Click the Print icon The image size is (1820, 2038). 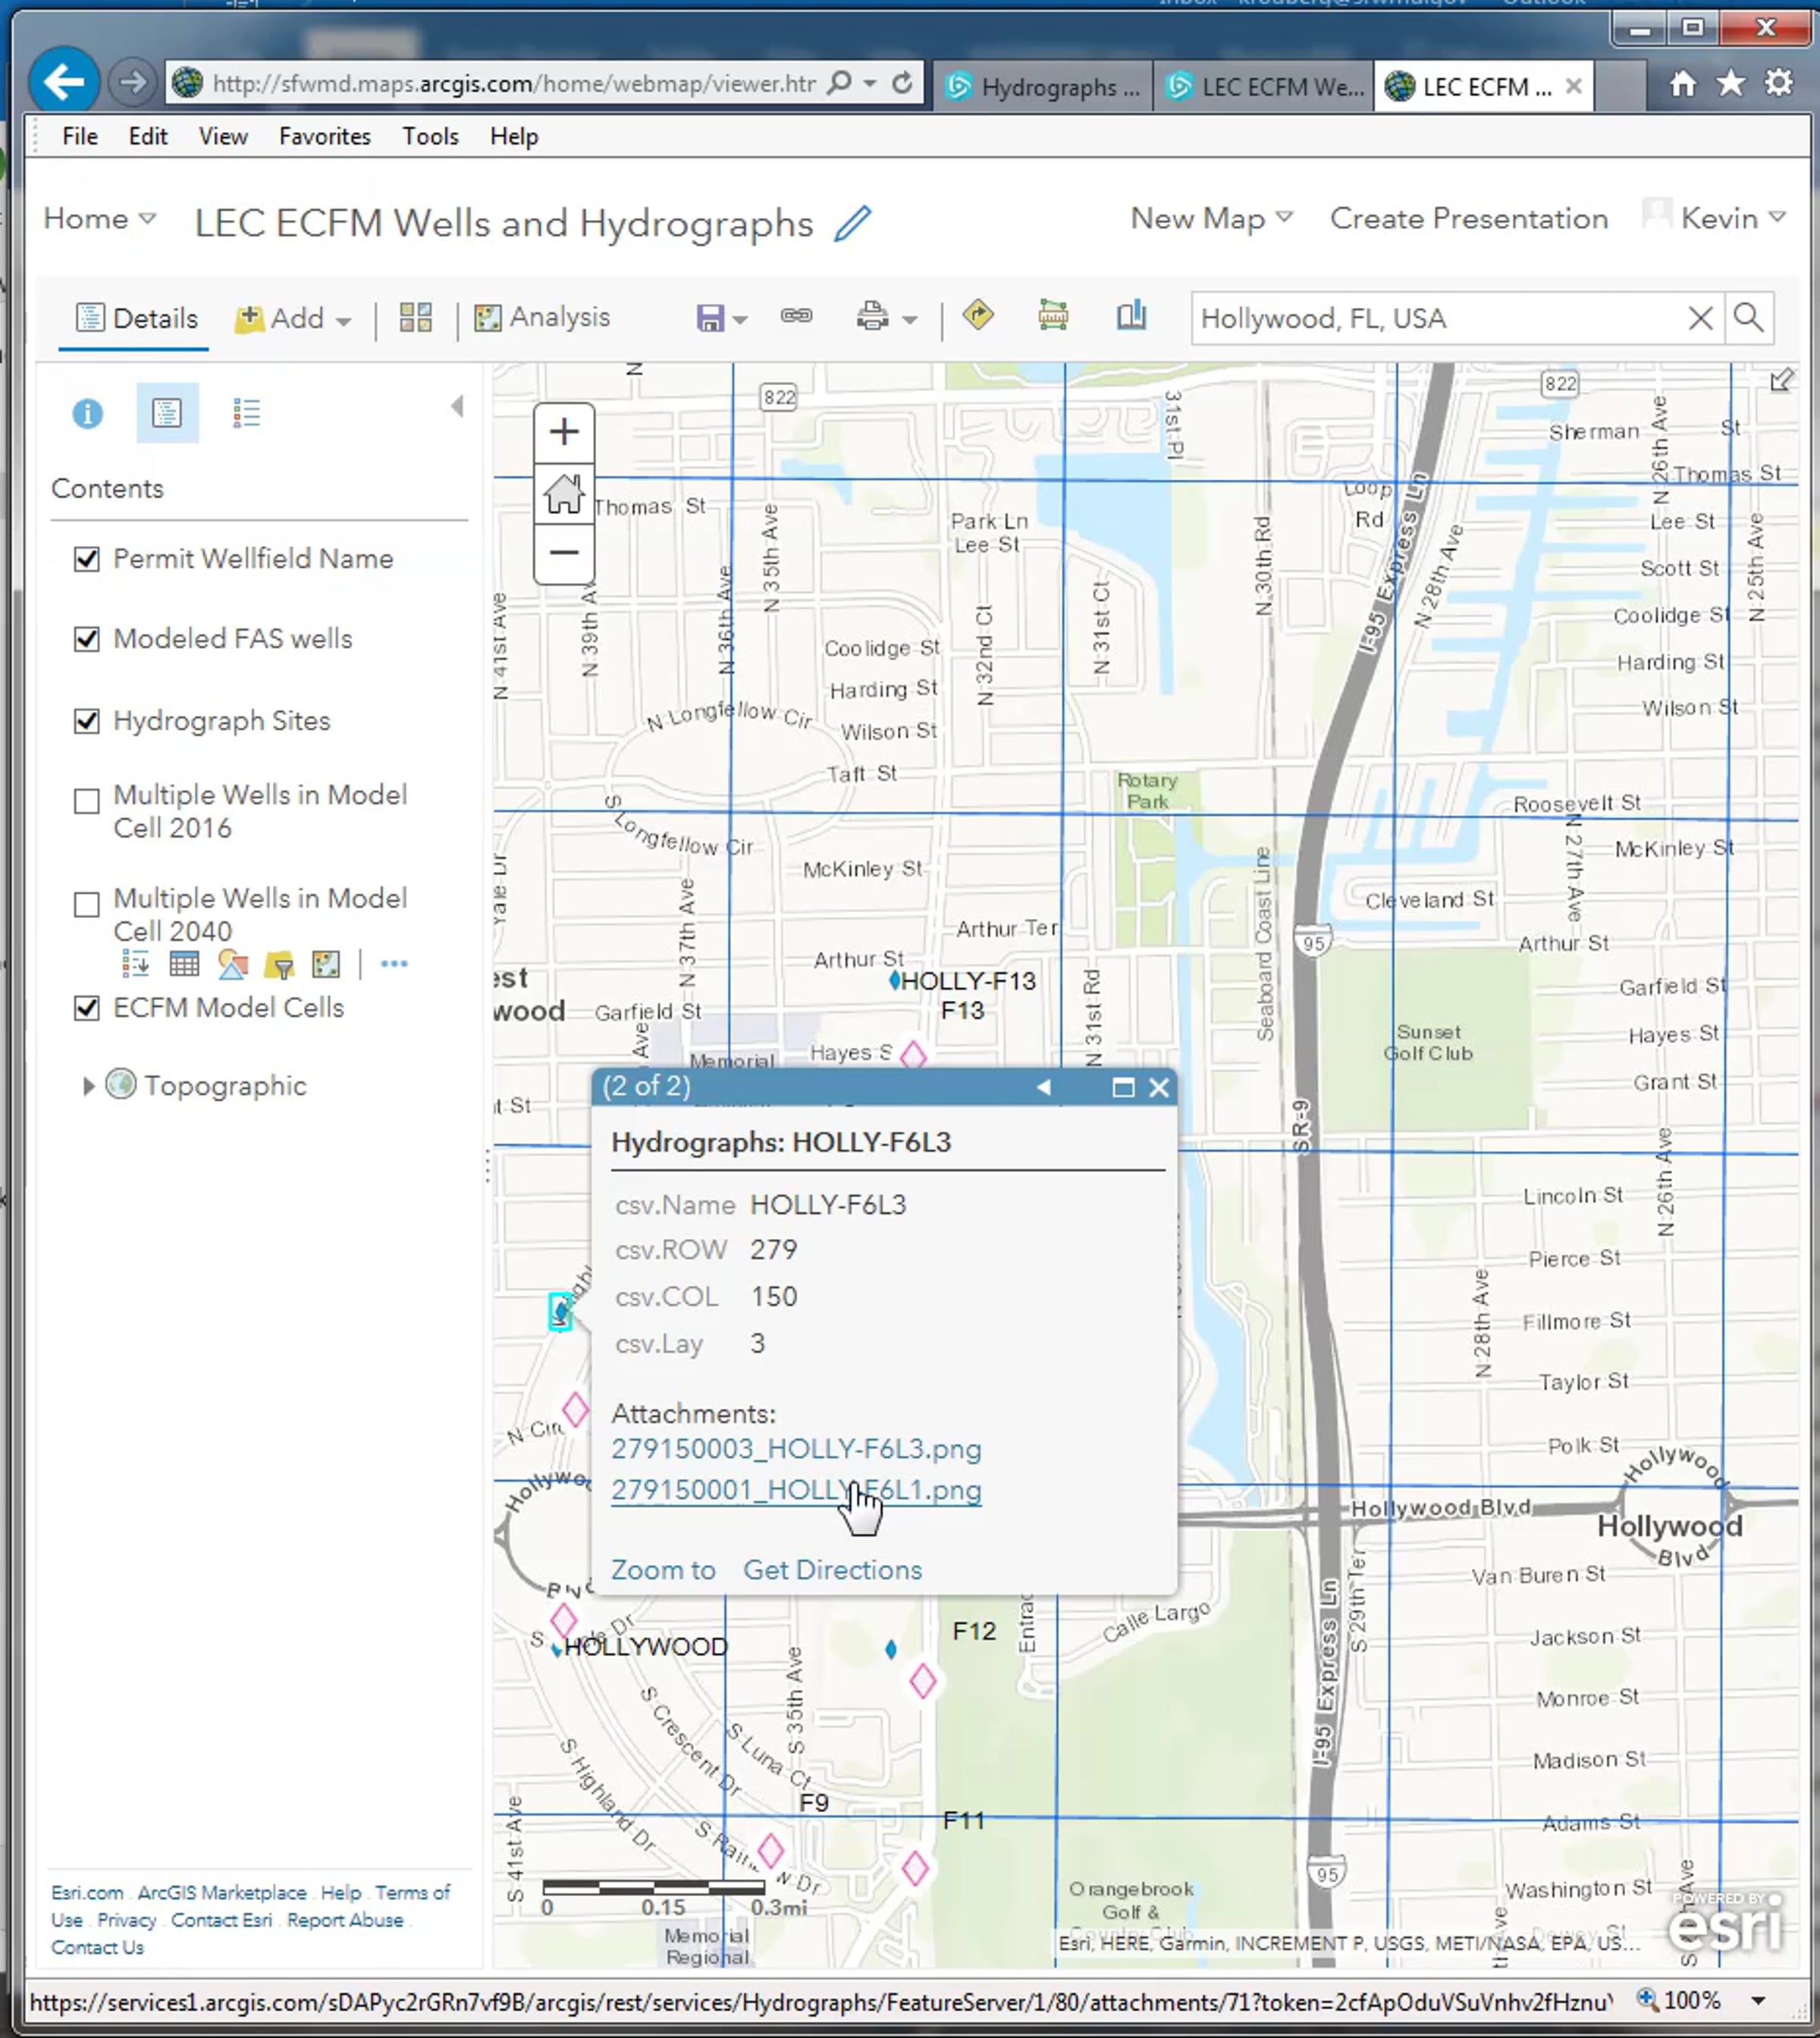(872, 317)
